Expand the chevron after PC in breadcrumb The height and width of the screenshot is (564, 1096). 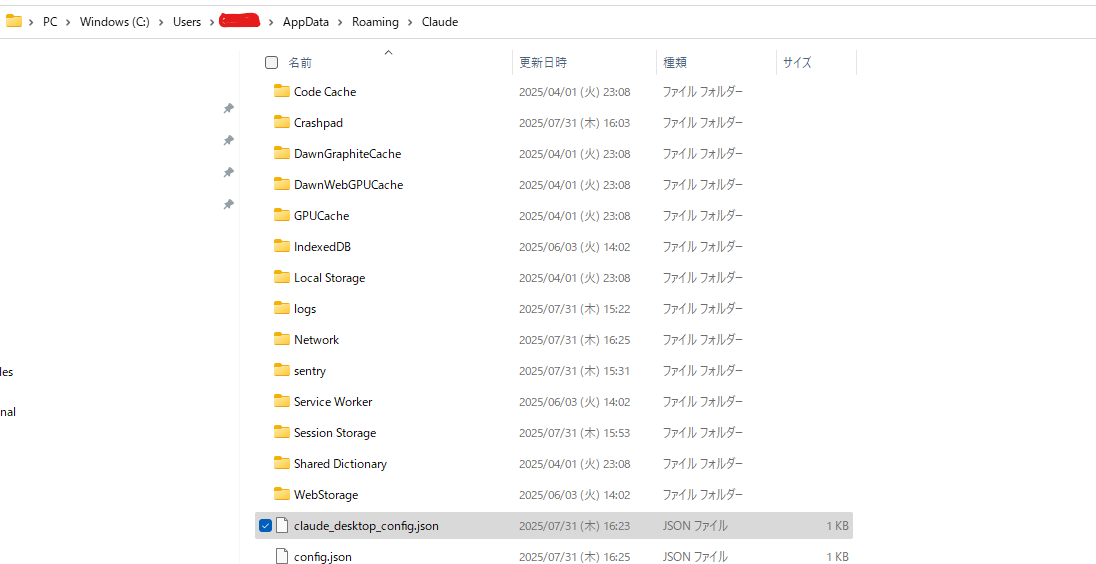tap(68, 22)
